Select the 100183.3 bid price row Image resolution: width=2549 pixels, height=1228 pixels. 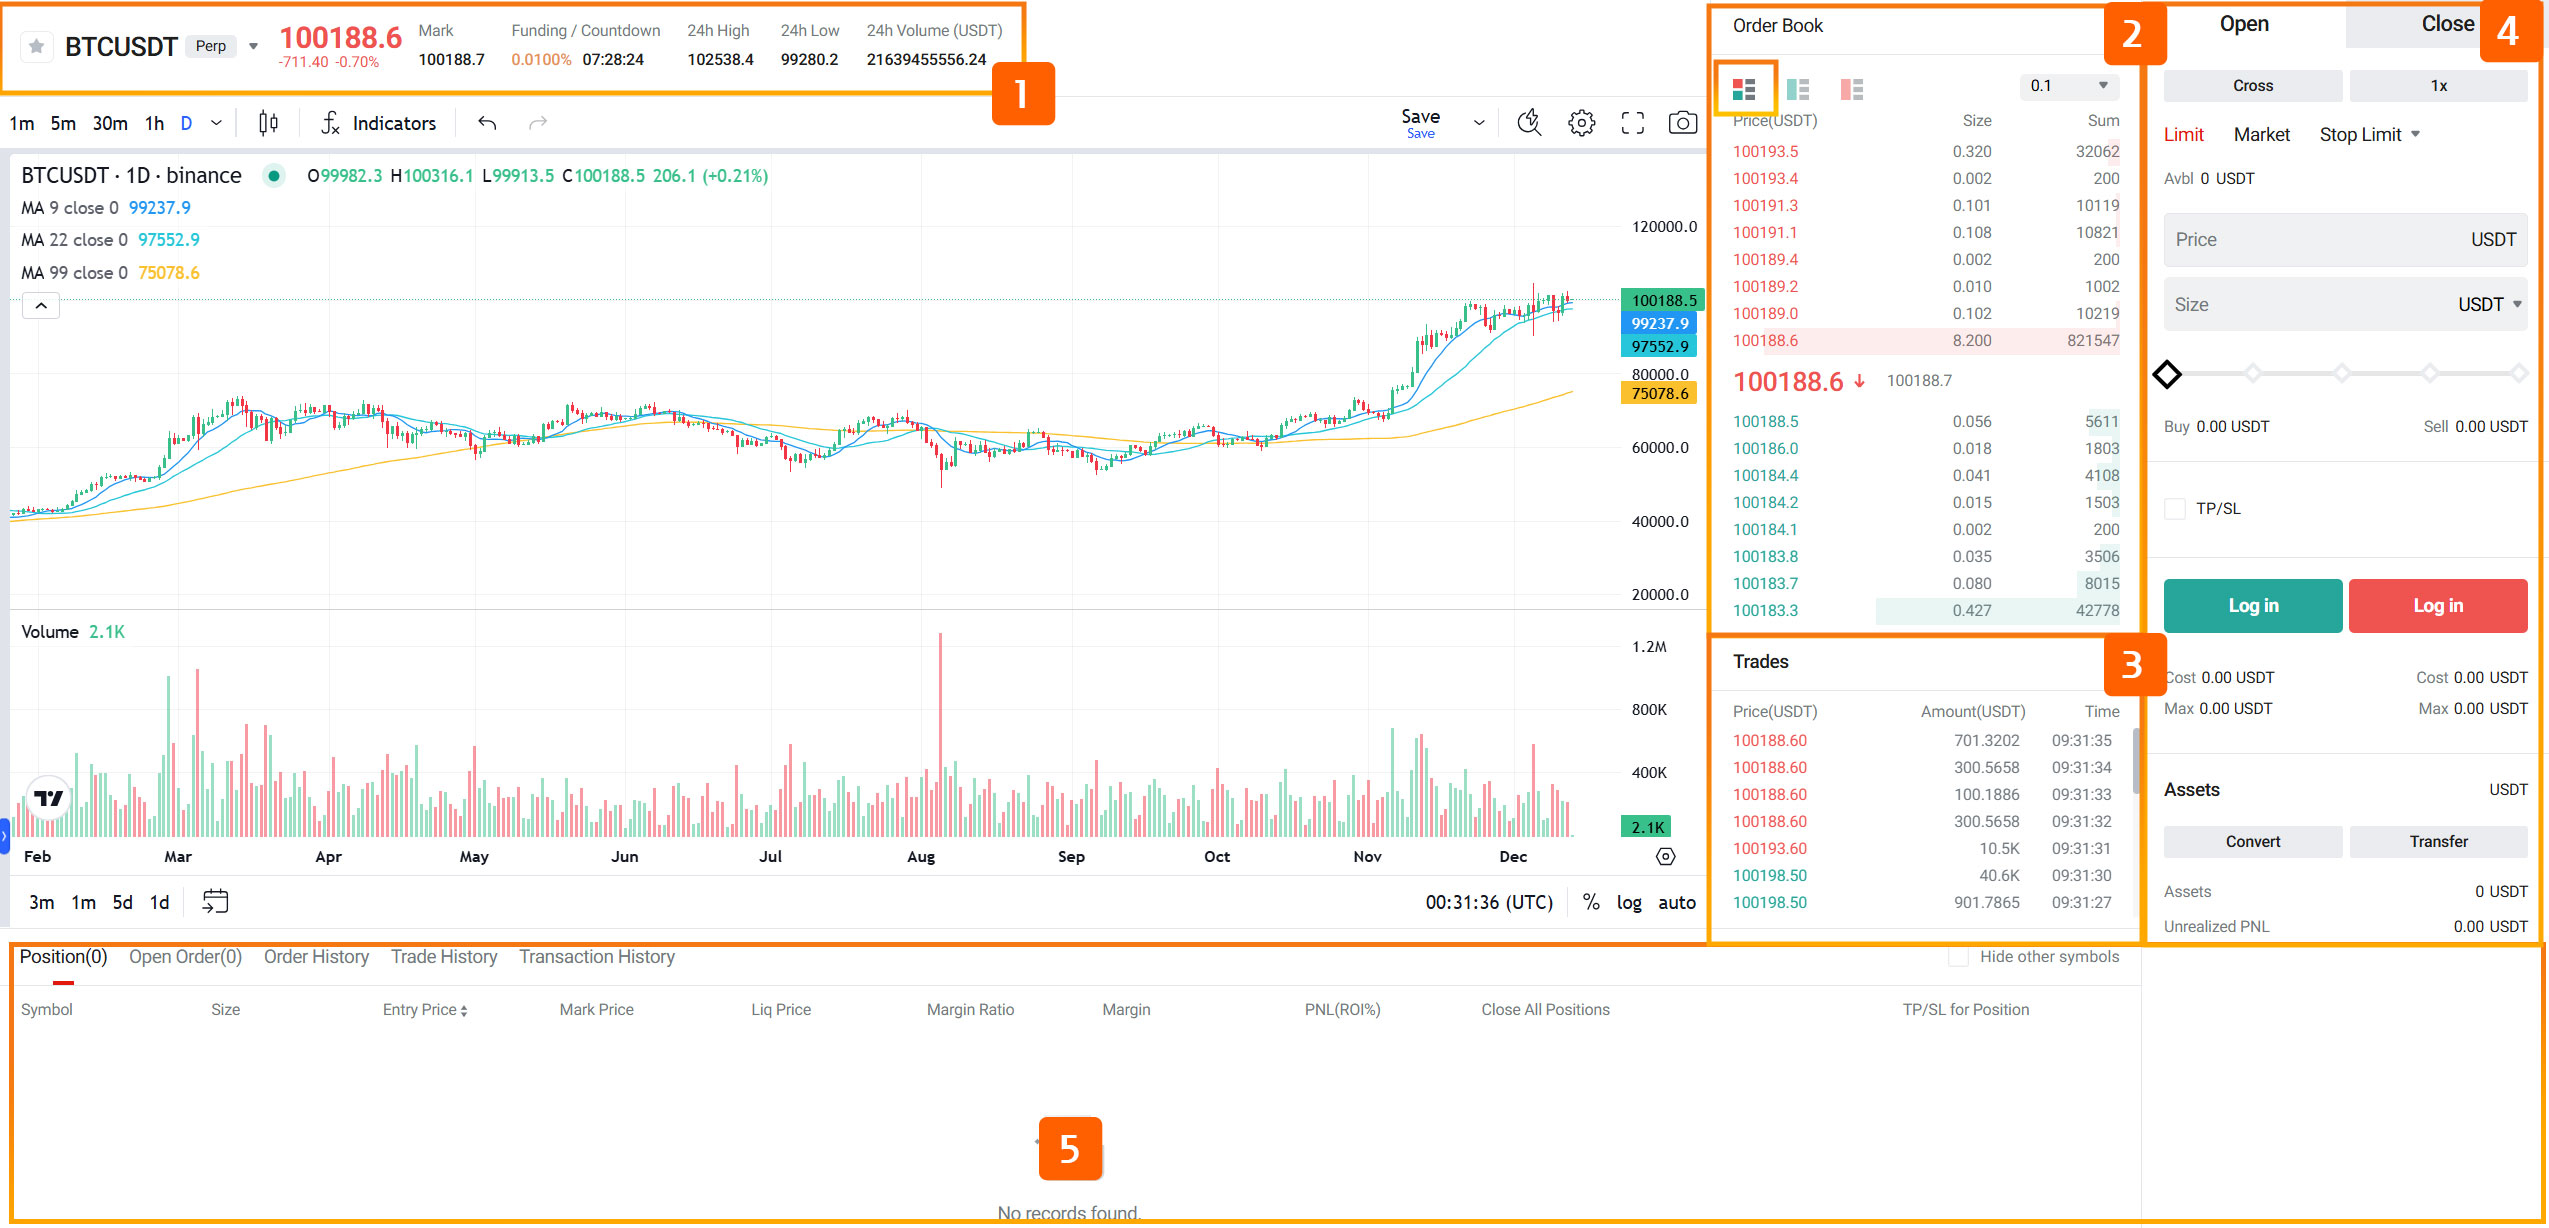(x=1925, y=611)
